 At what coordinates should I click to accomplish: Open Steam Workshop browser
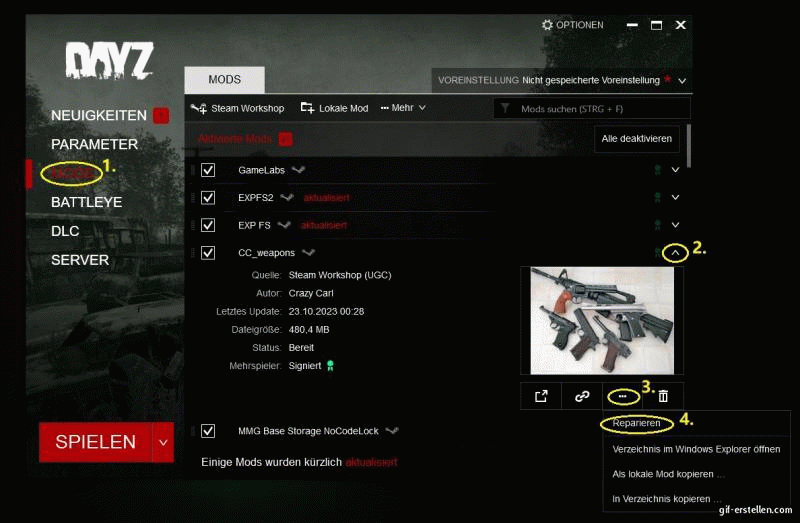[x=238, y=108]
